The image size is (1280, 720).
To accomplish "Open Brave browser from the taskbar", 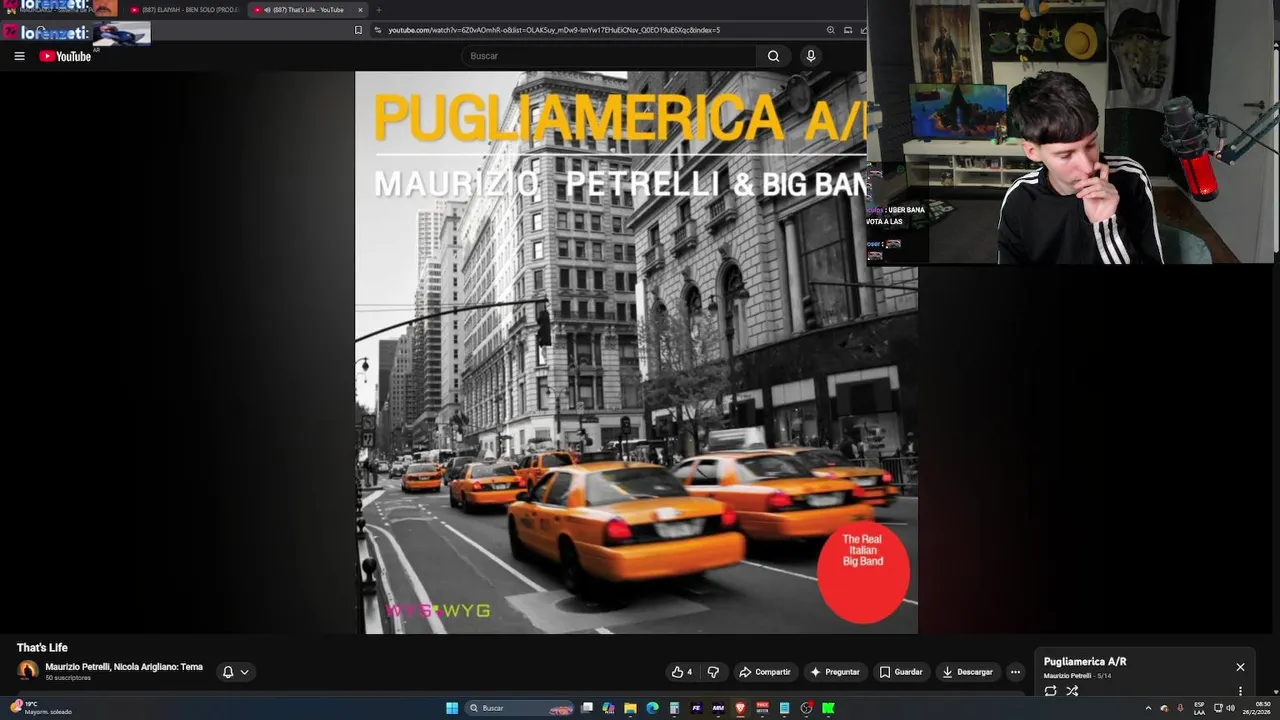I will point(740,708).
